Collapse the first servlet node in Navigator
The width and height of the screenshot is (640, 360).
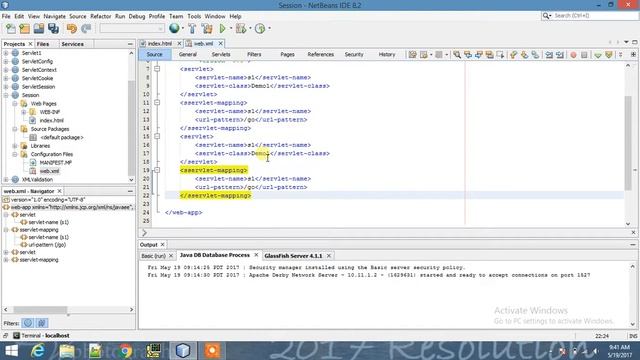(x=6, y=215)
